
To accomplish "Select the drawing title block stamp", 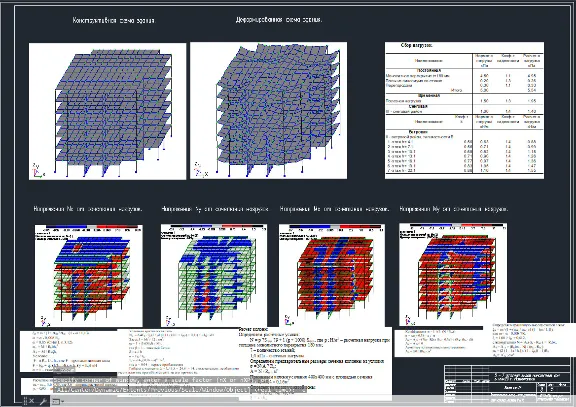I will [507, 385].
